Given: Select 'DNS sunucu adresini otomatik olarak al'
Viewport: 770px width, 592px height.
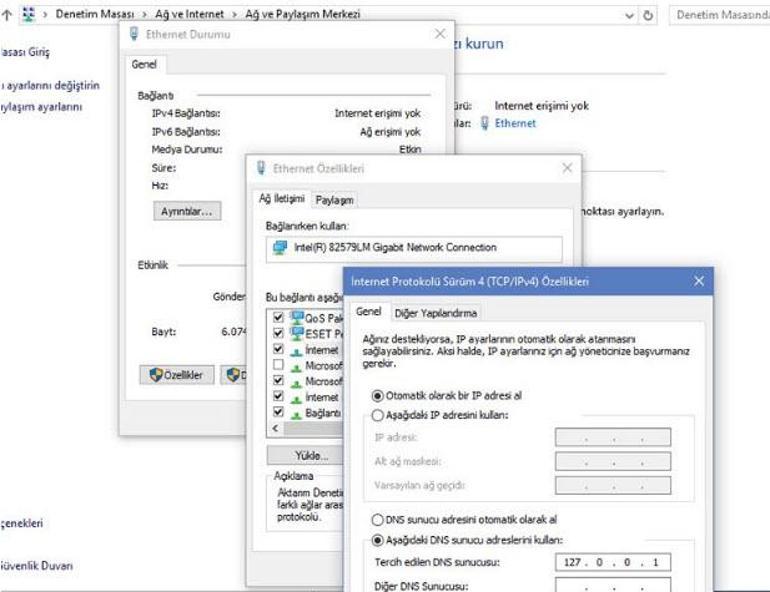Looking at the screenshot, I should point(377,520).
